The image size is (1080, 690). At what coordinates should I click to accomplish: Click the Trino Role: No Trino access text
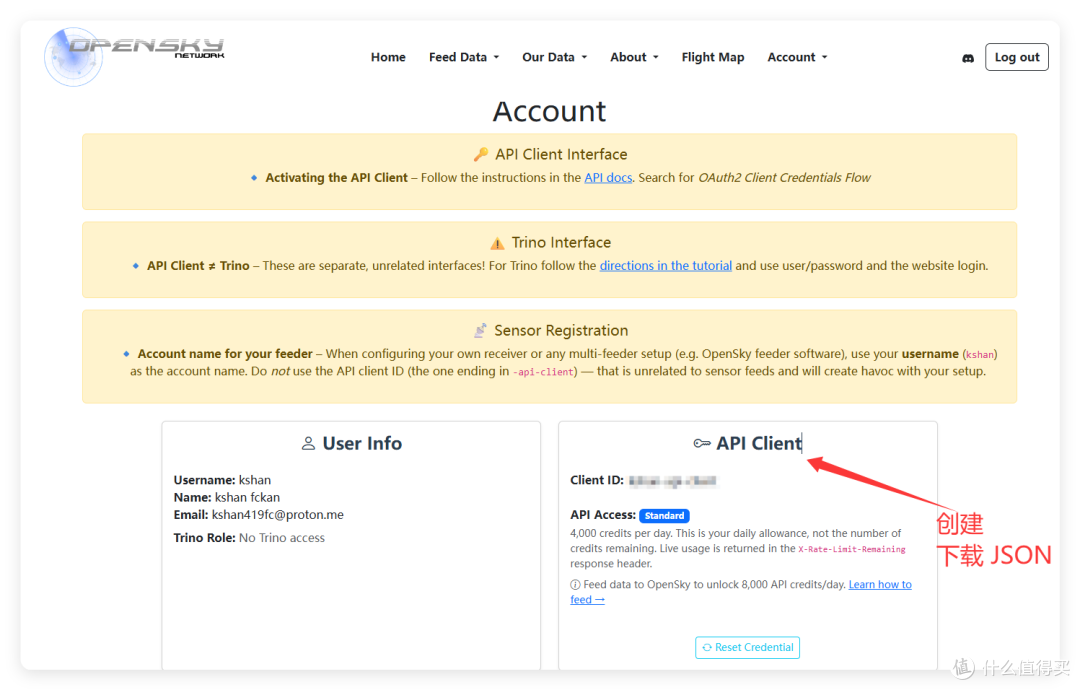(249, 538)
